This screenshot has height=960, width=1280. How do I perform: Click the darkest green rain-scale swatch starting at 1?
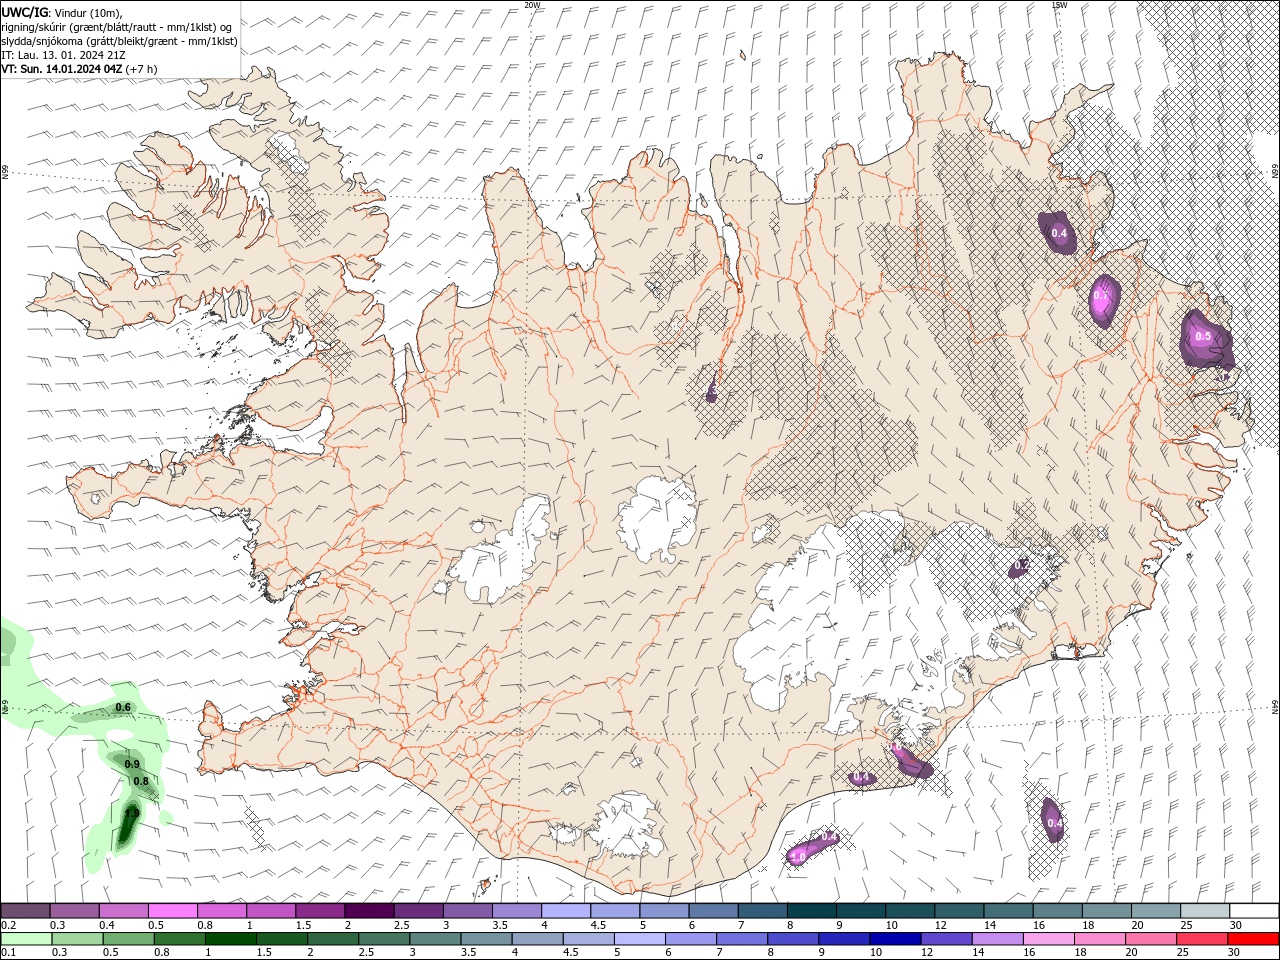click(x=230, y=939)
